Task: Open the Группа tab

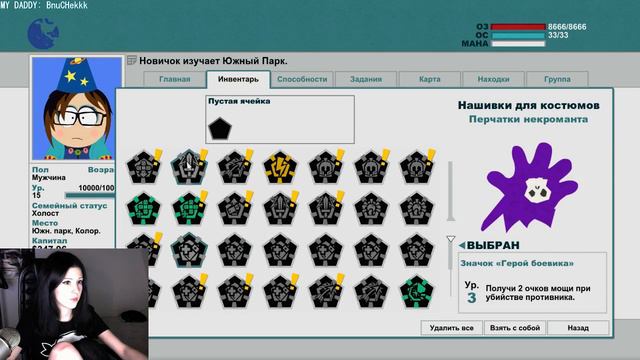Action: coord(557,79)
